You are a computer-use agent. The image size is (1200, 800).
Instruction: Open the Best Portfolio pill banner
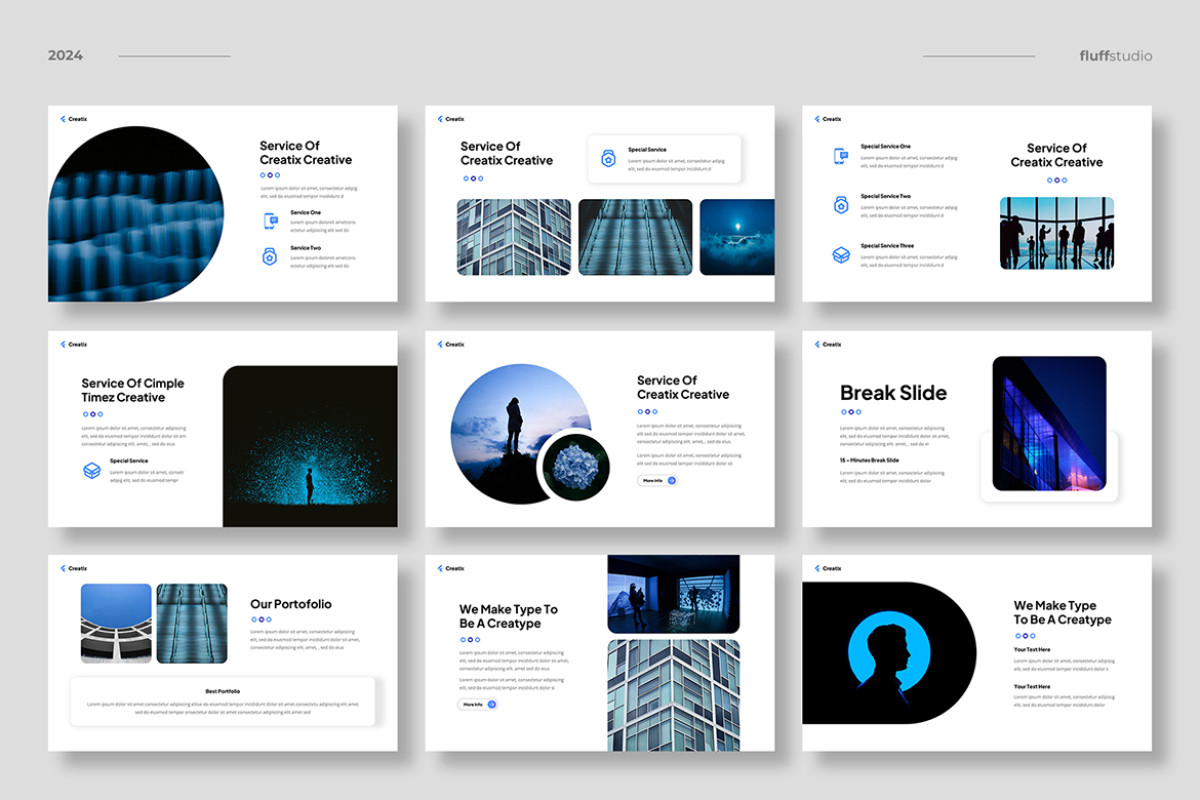pyautogui.click(x=222, y=700)
